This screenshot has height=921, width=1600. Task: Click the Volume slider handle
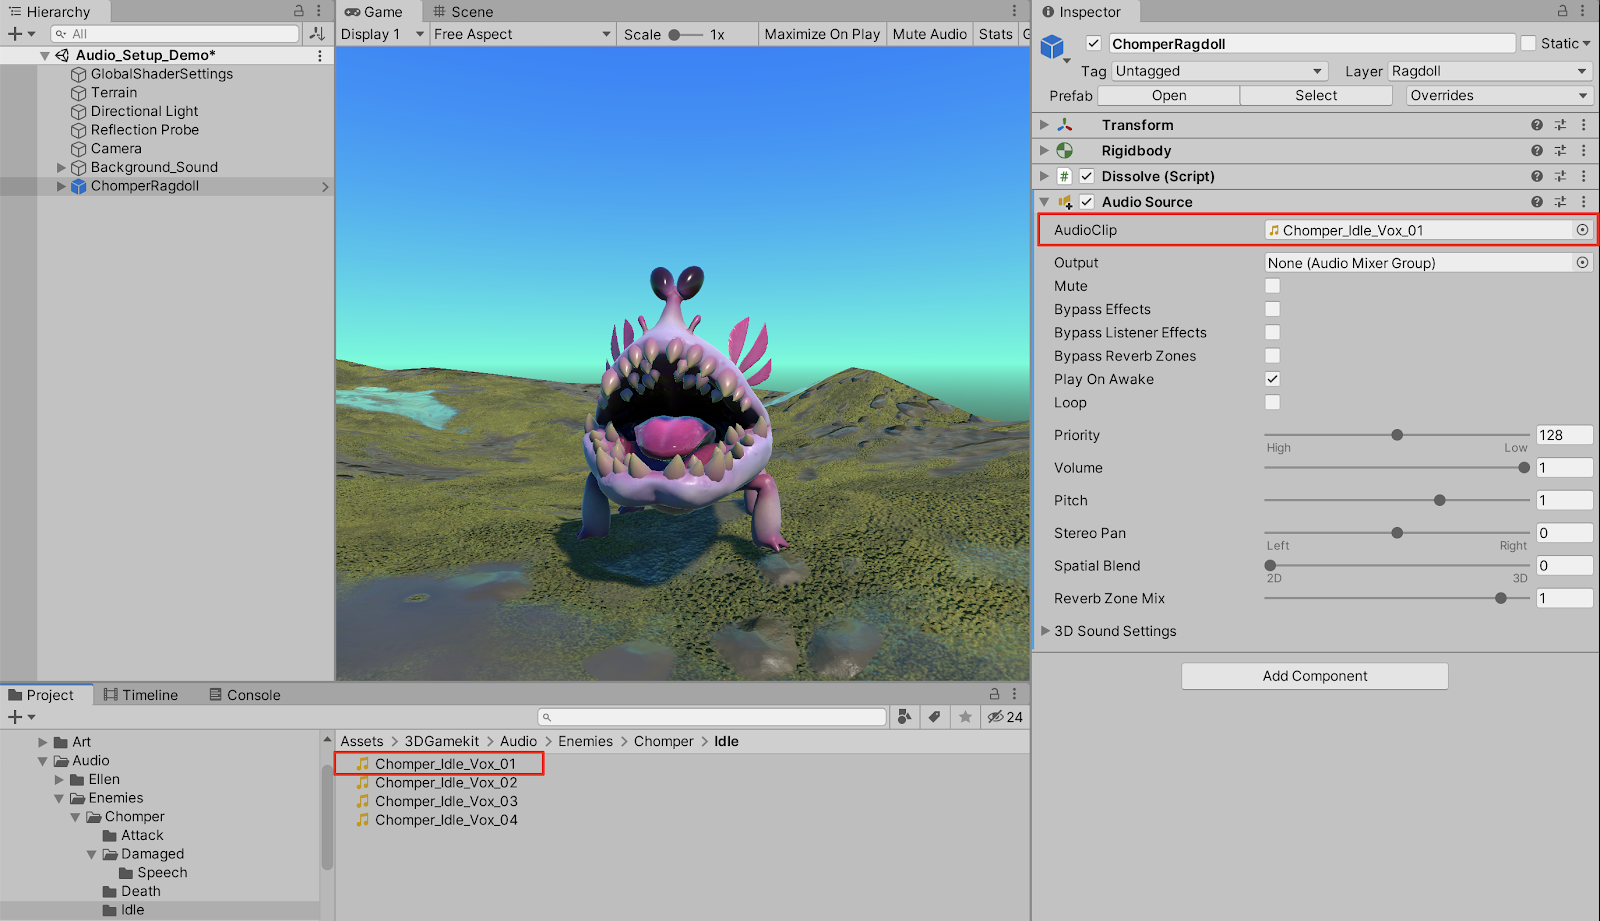point(1523,468)
